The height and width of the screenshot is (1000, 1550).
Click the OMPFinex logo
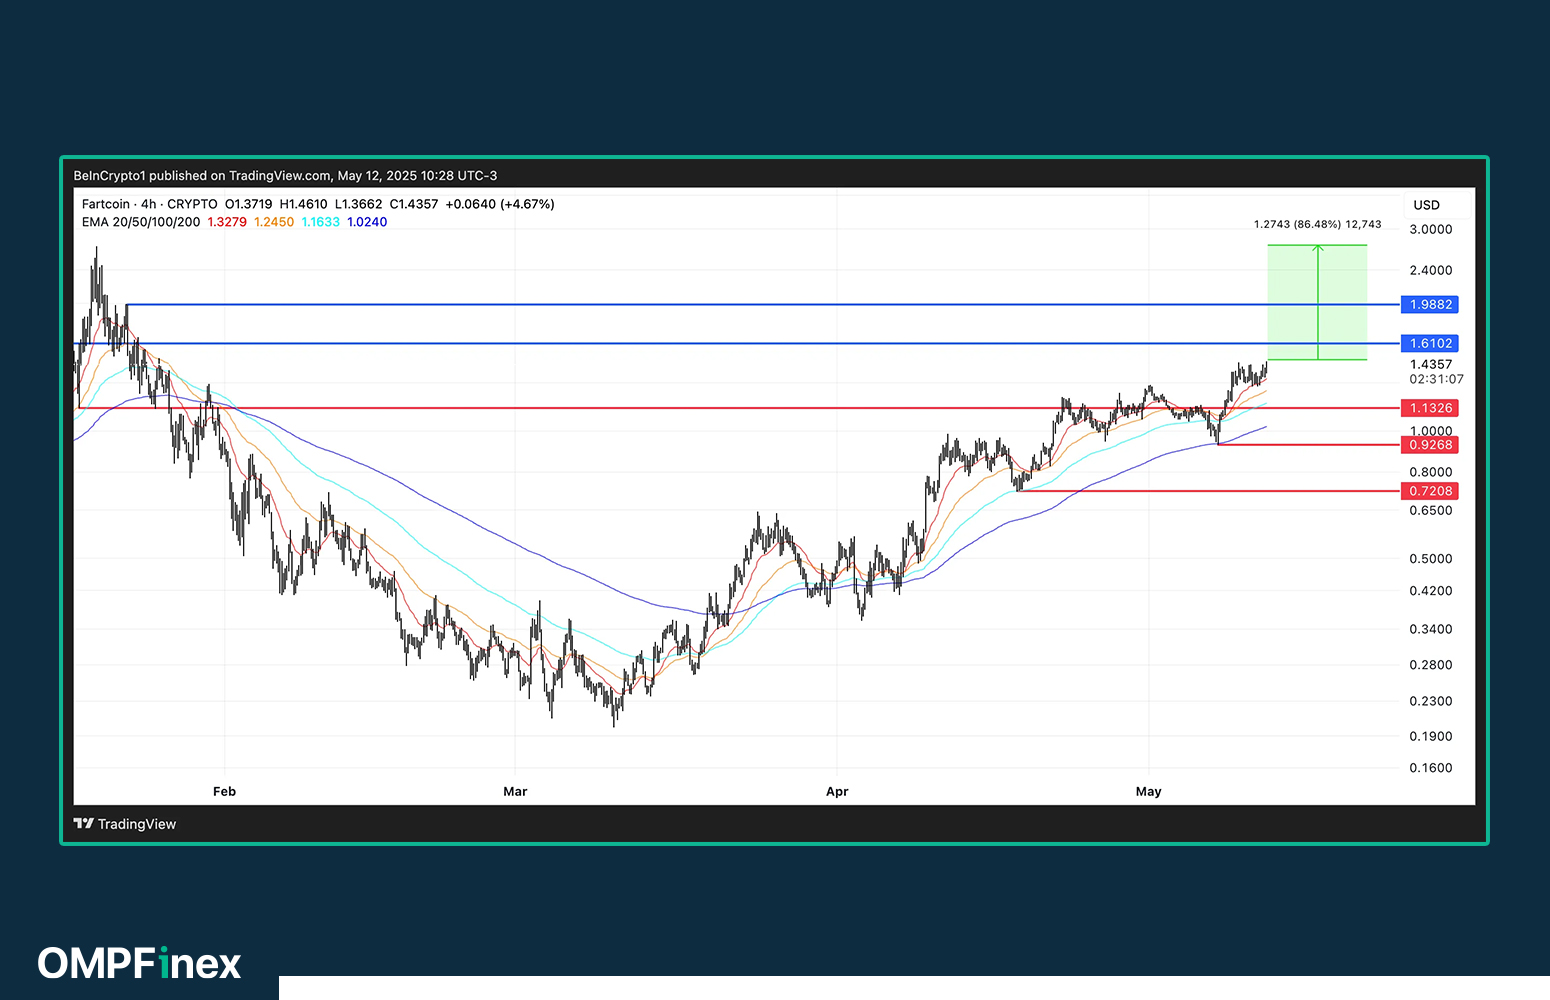pos(139,964)
